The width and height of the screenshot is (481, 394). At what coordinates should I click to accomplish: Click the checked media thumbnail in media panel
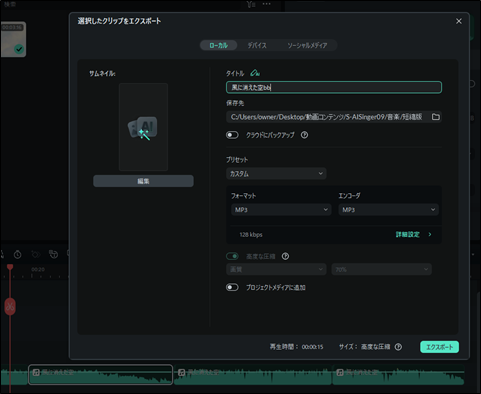click(x=13, y=39)
